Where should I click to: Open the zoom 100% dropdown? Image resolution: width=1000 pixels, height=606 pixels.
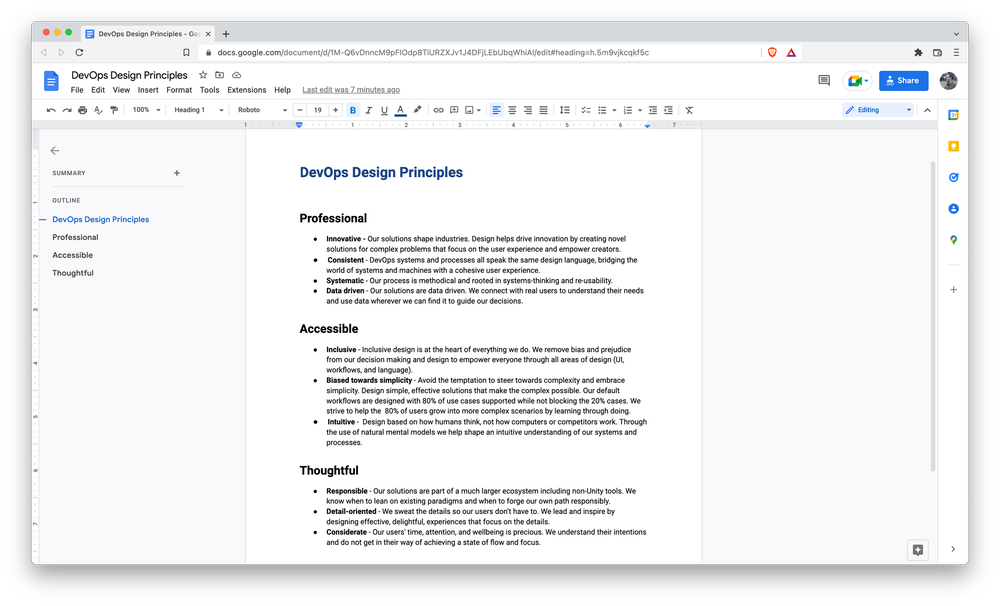(x=146, y=110)
